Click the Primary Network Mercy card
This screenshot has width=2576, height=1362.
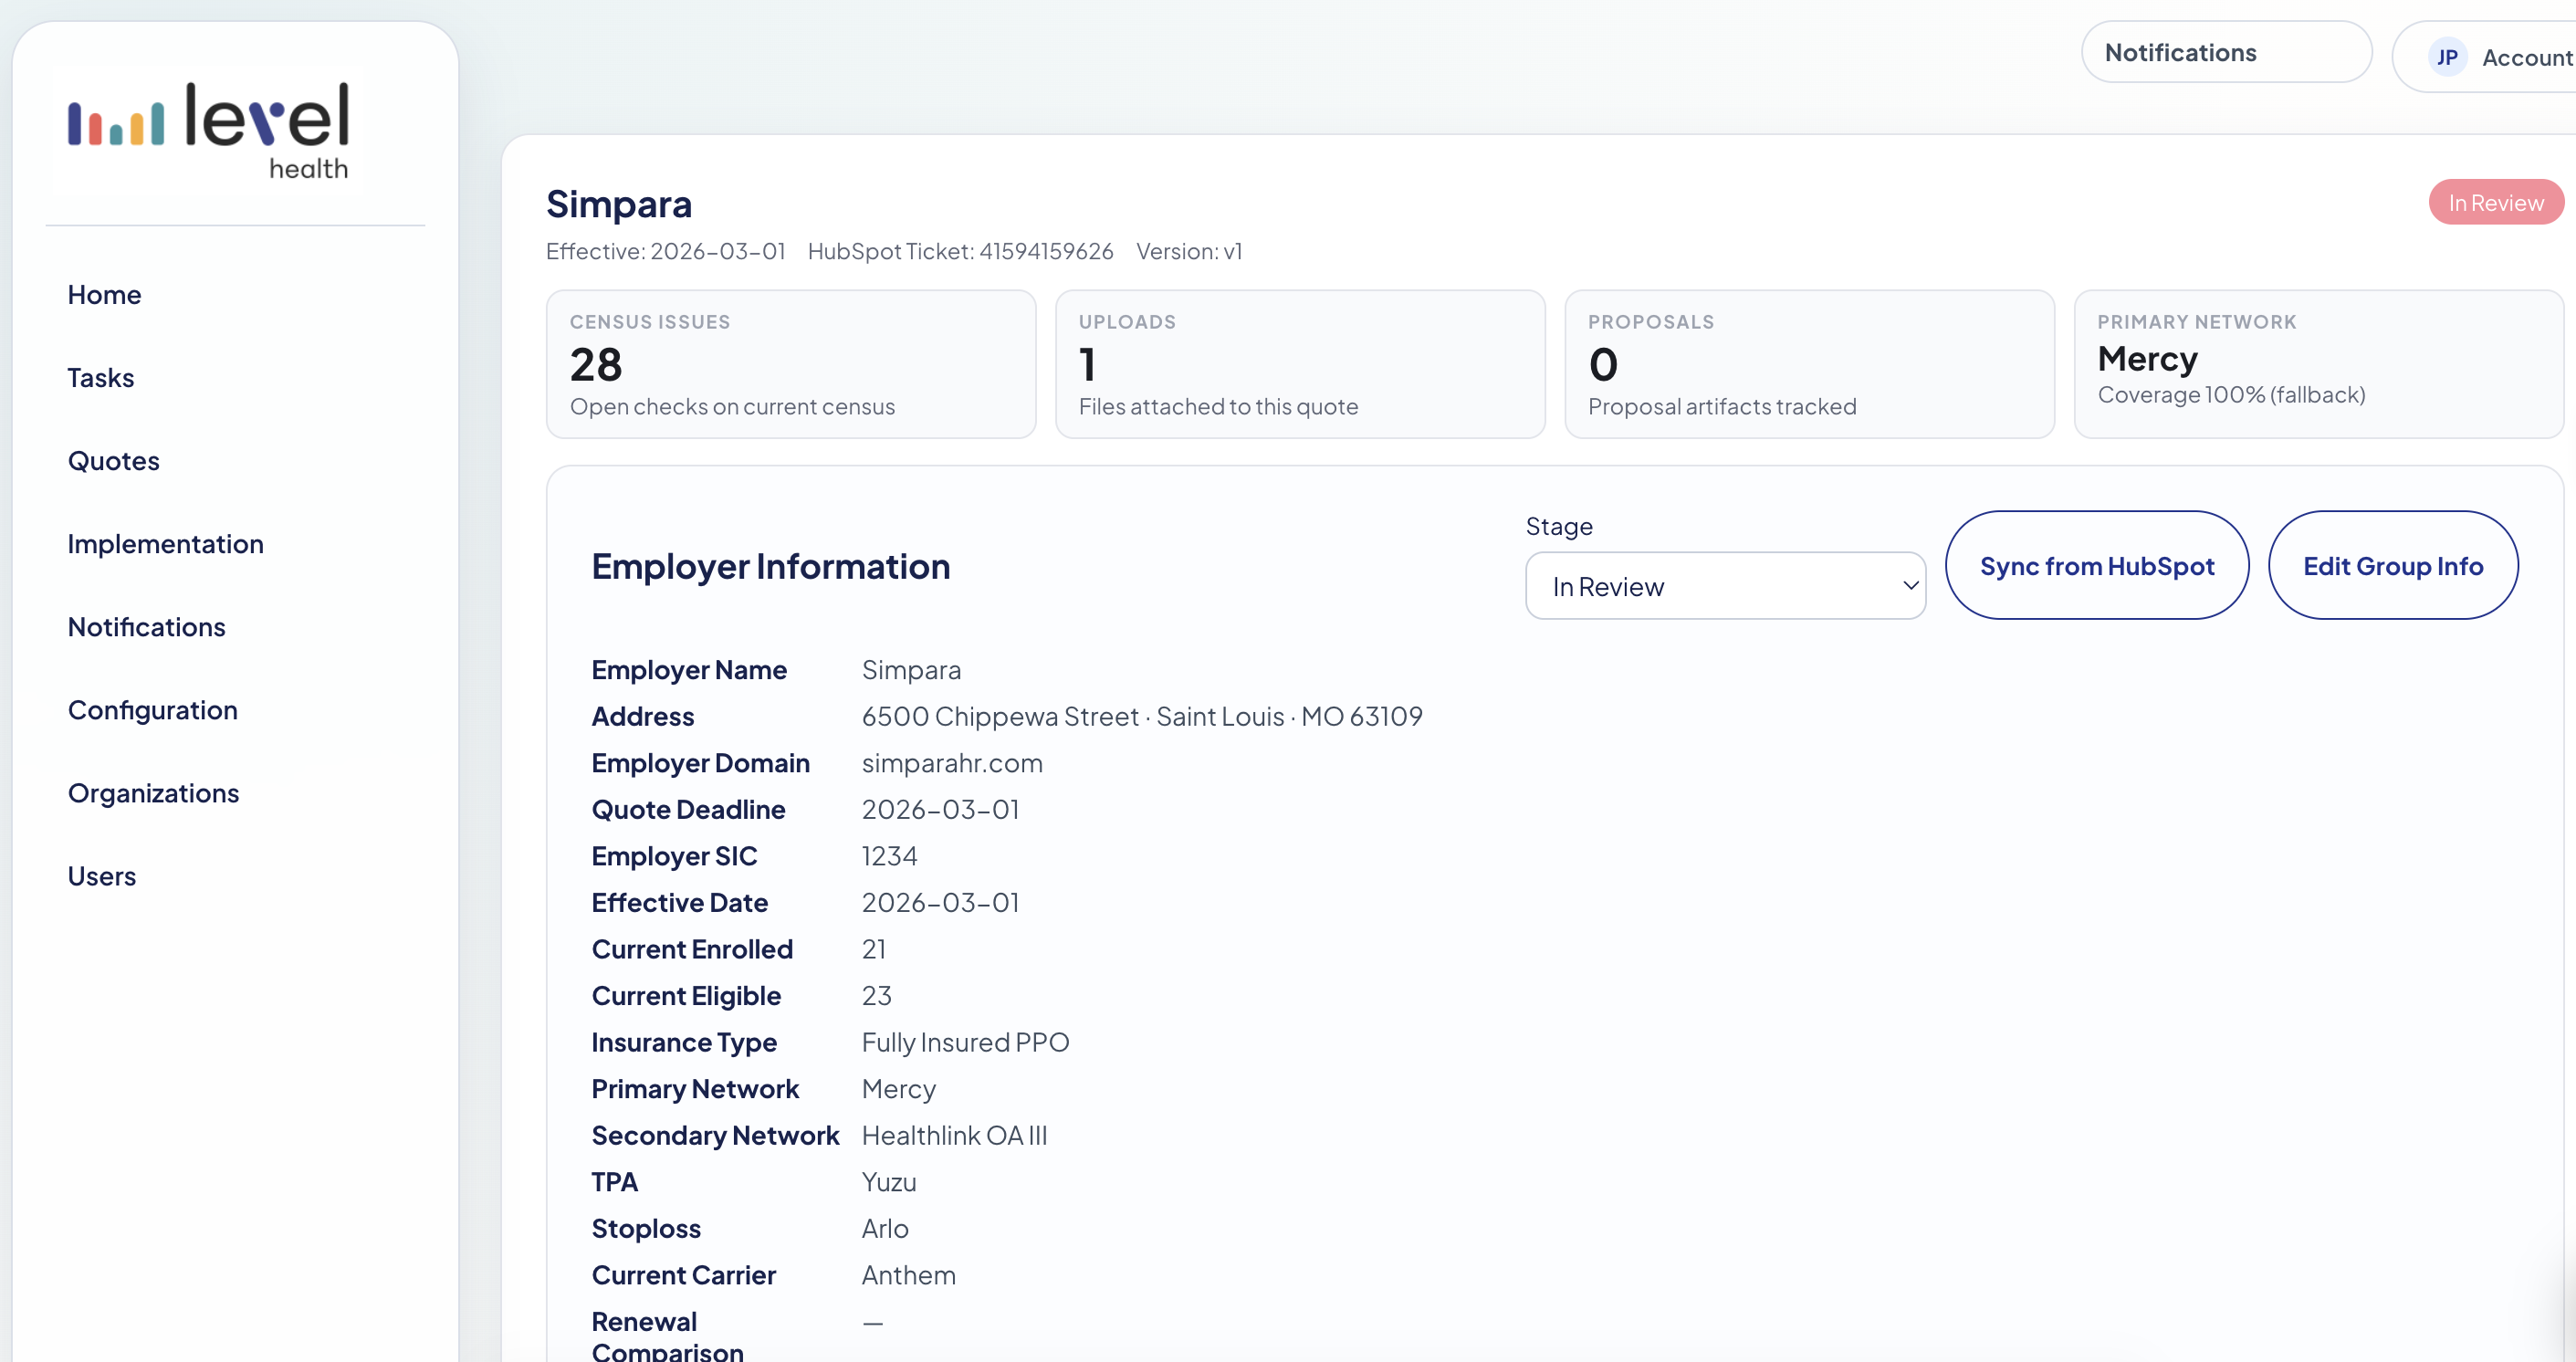[x=2317, y=364]
